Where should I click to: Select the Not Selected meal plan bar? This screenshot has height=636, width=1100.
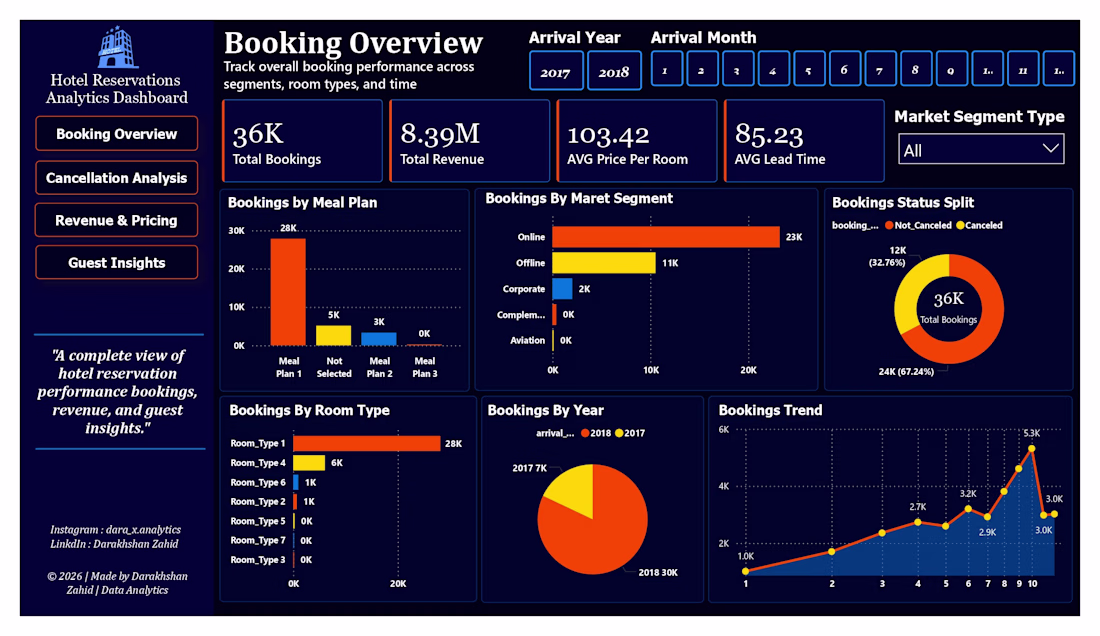[334, 336]
